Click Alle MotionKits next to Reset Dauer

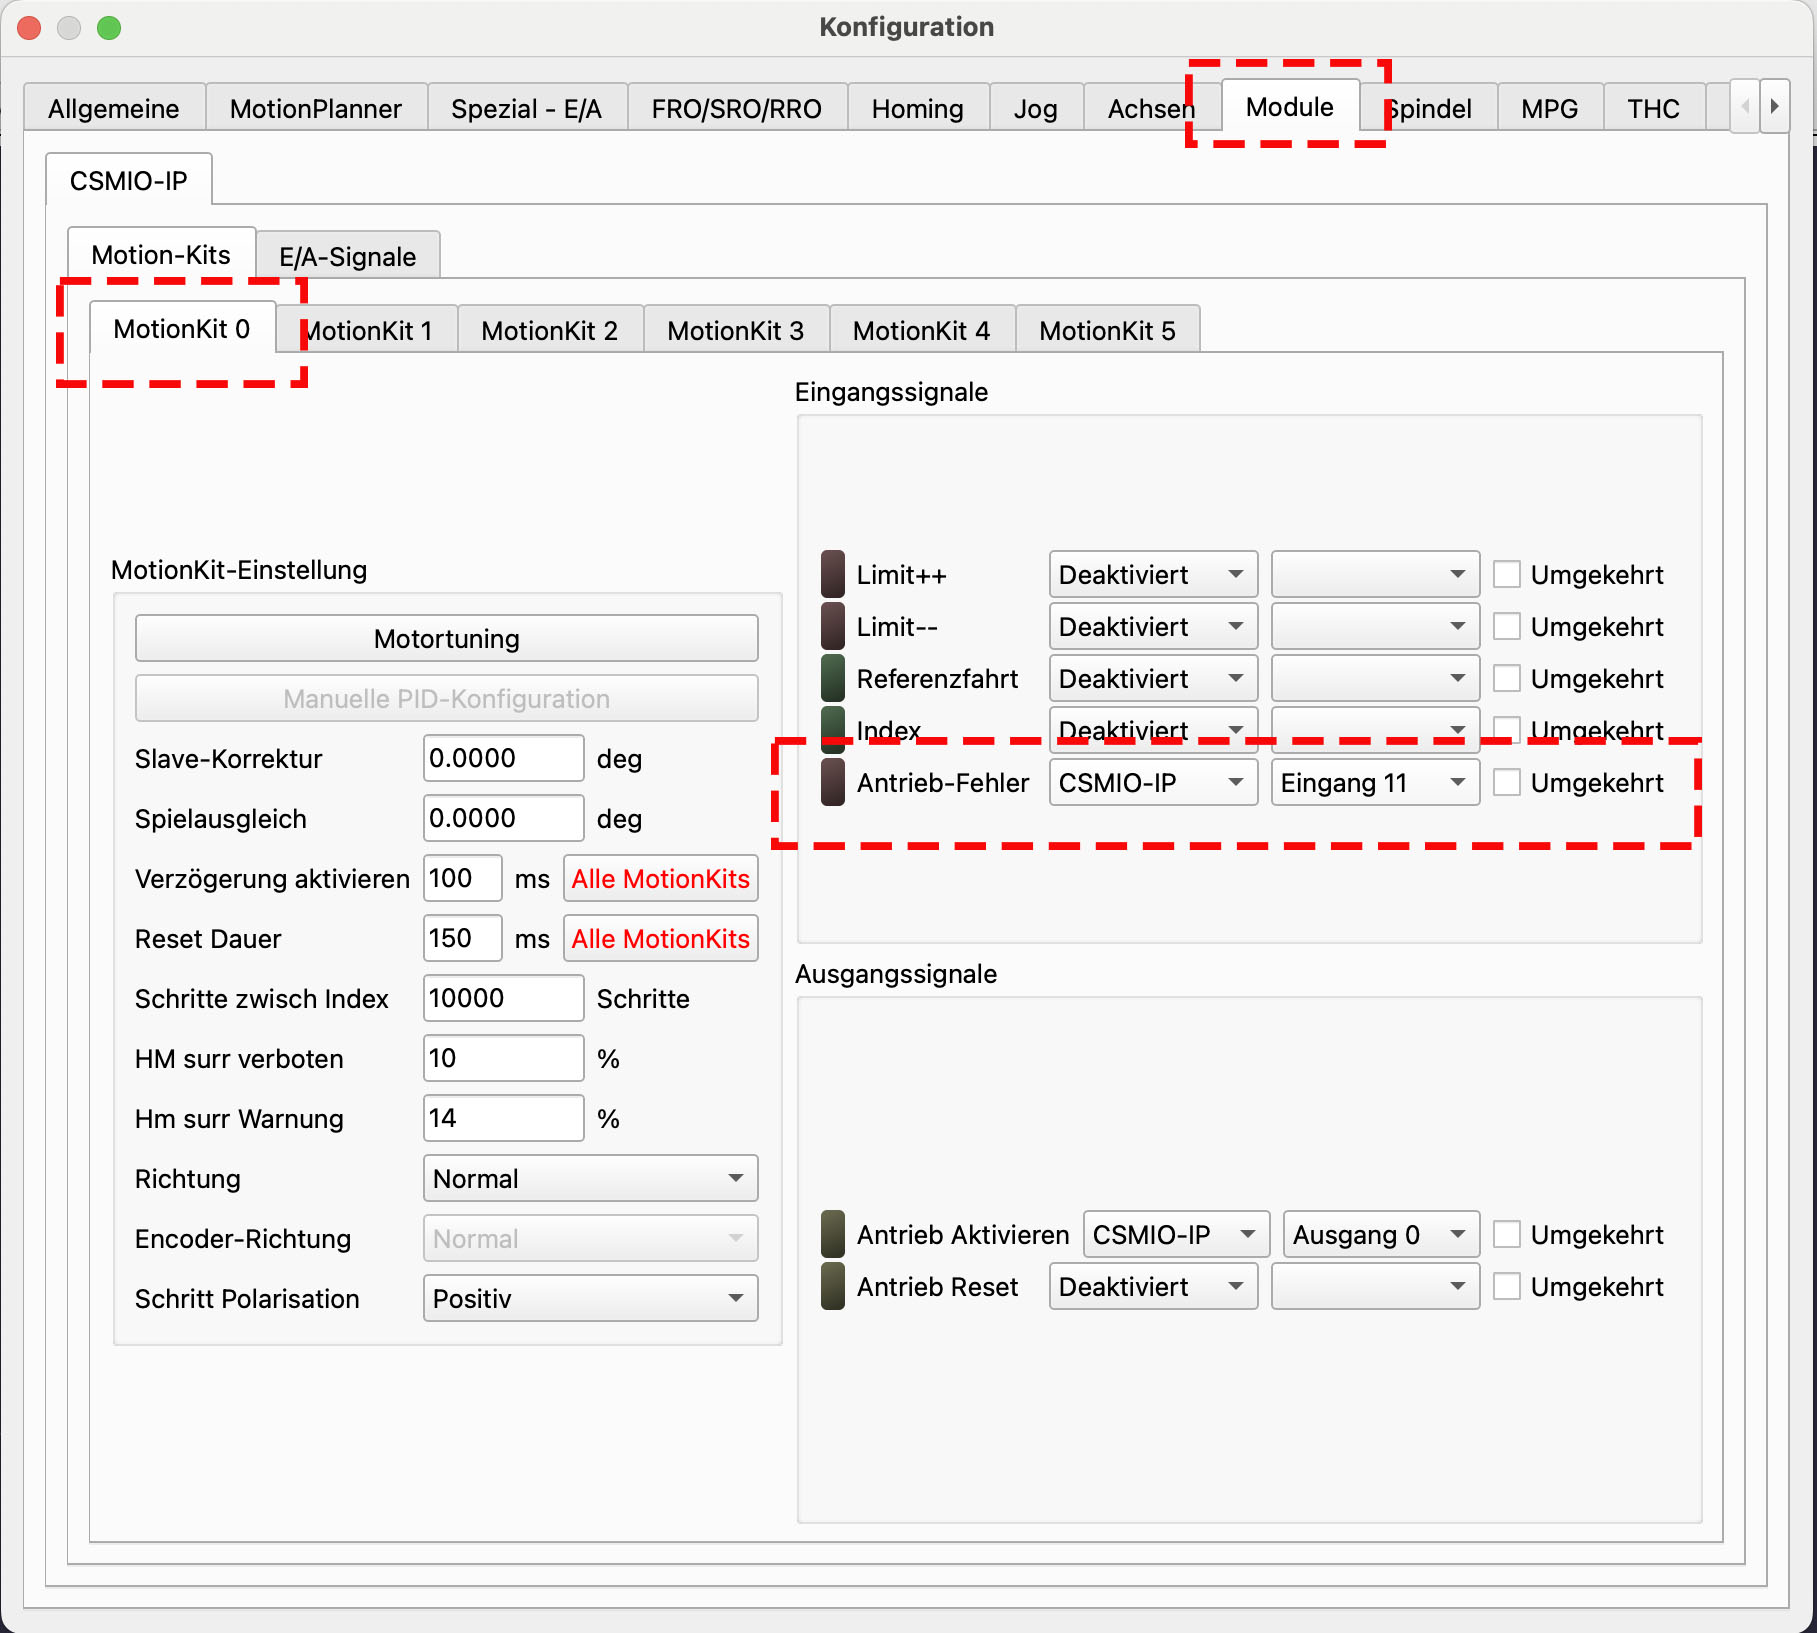click(x=660, y=939)
